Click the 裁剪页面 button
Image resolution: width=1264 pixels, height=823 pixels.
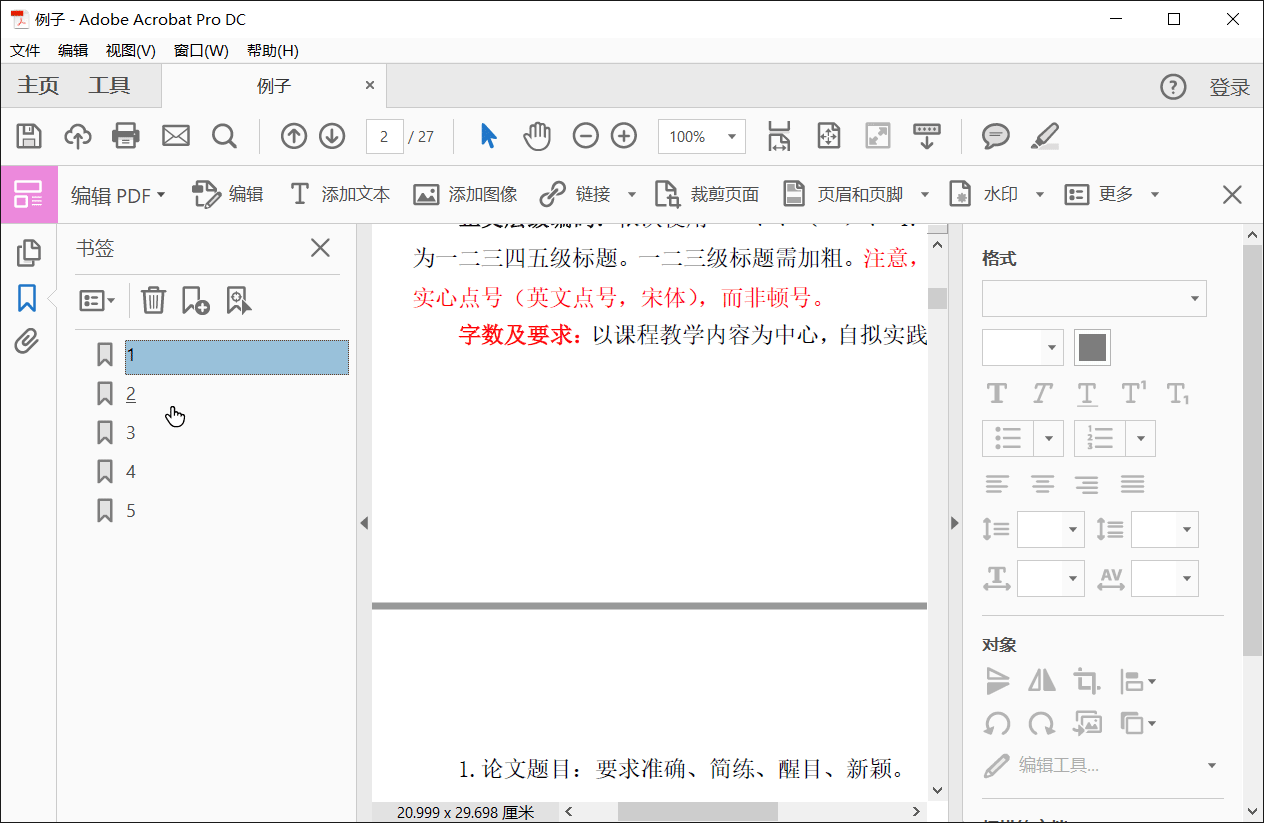coord(707,195)
